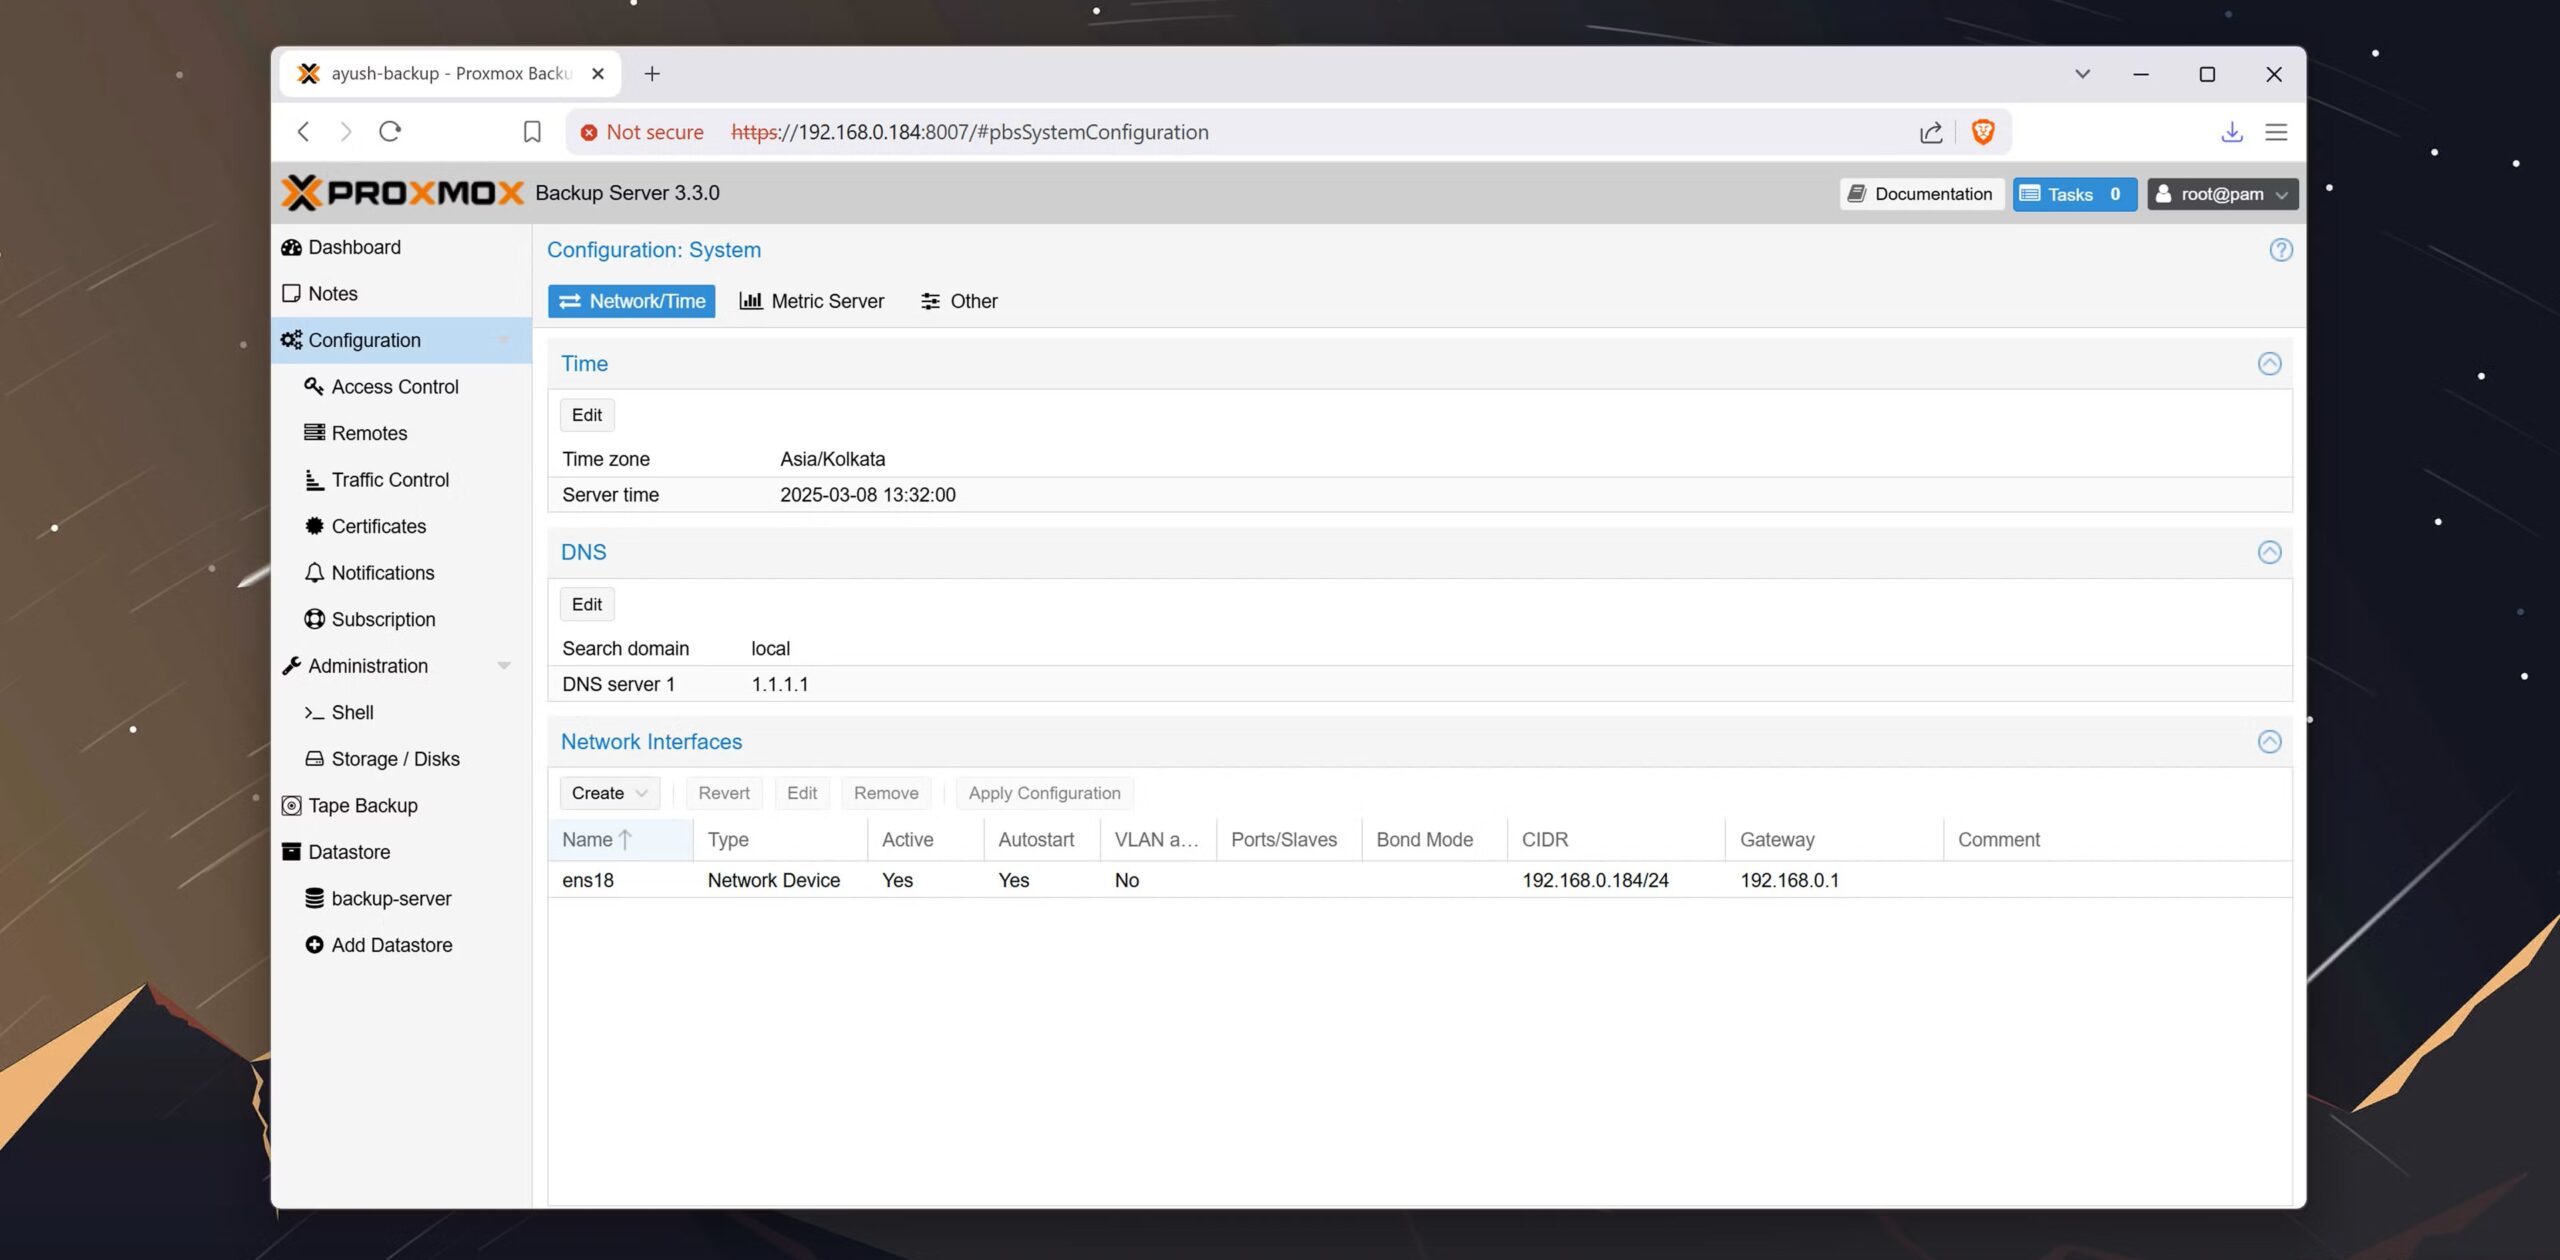Open the root@pam user menu
The image size is (2560, 1260).
[x=2222, y=193]
